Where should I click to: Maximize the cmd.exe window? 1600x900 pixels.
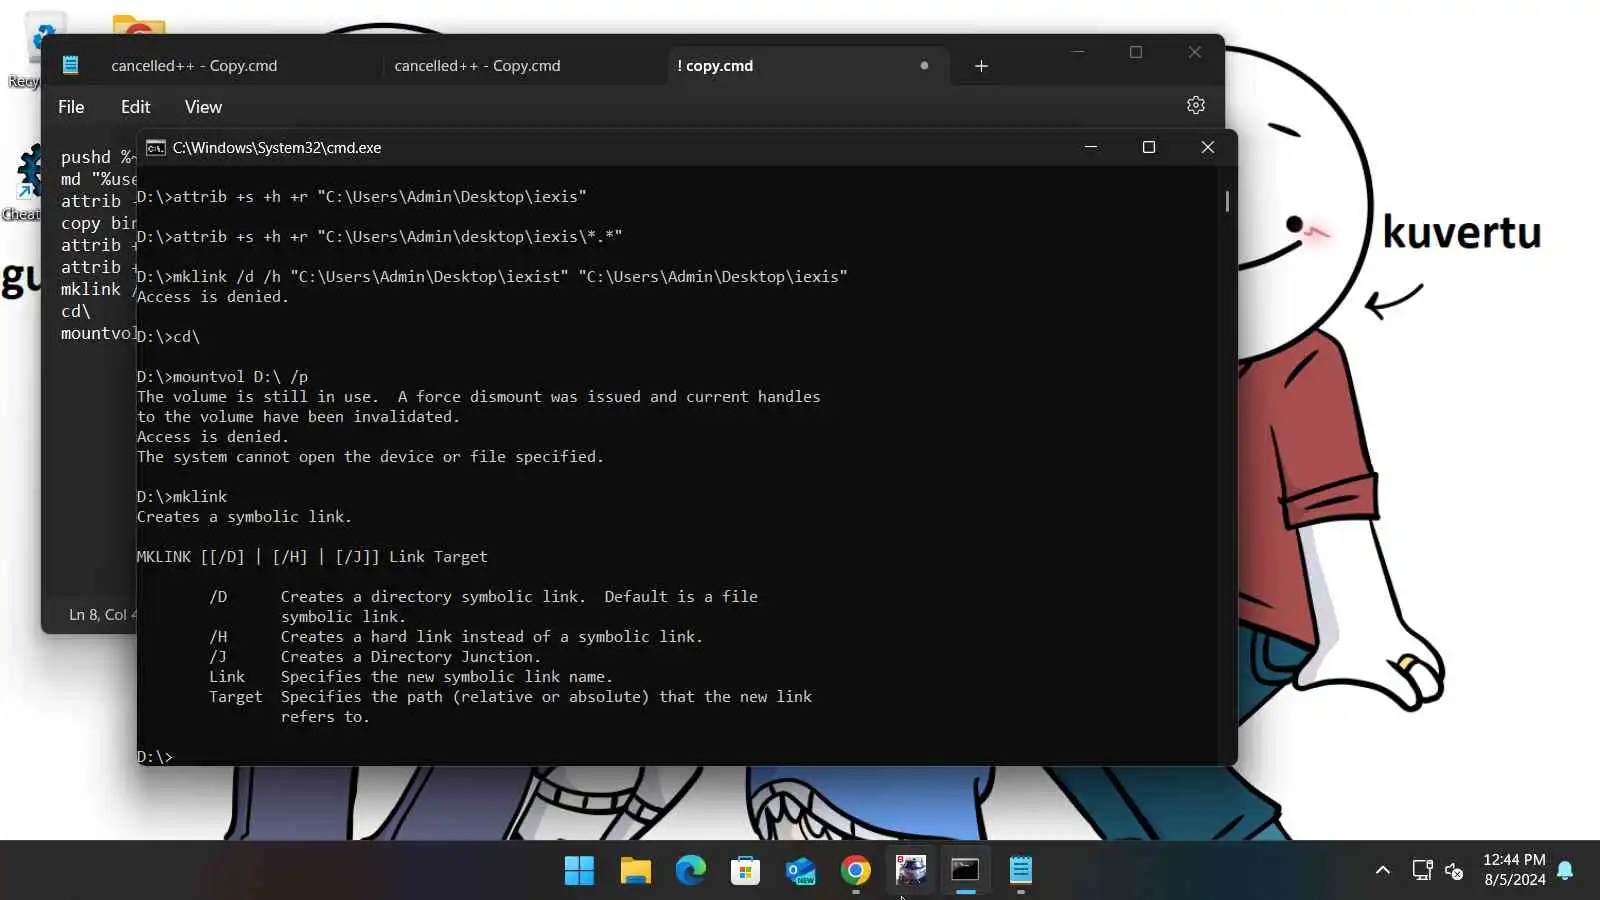coord(1149,148)
